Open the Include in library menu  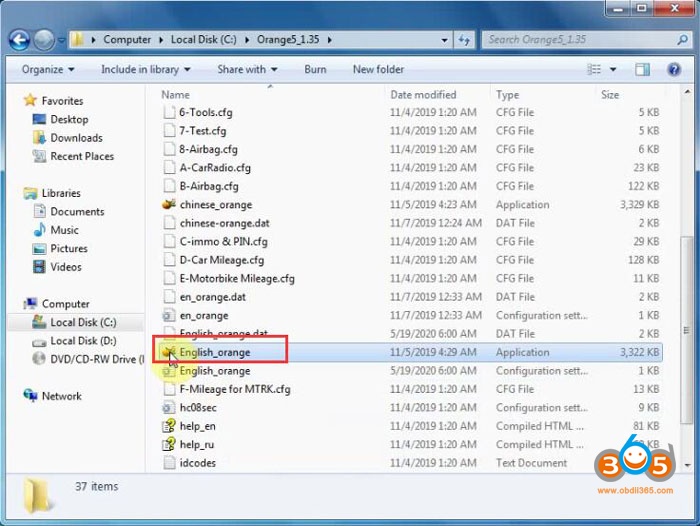(146, 70)
